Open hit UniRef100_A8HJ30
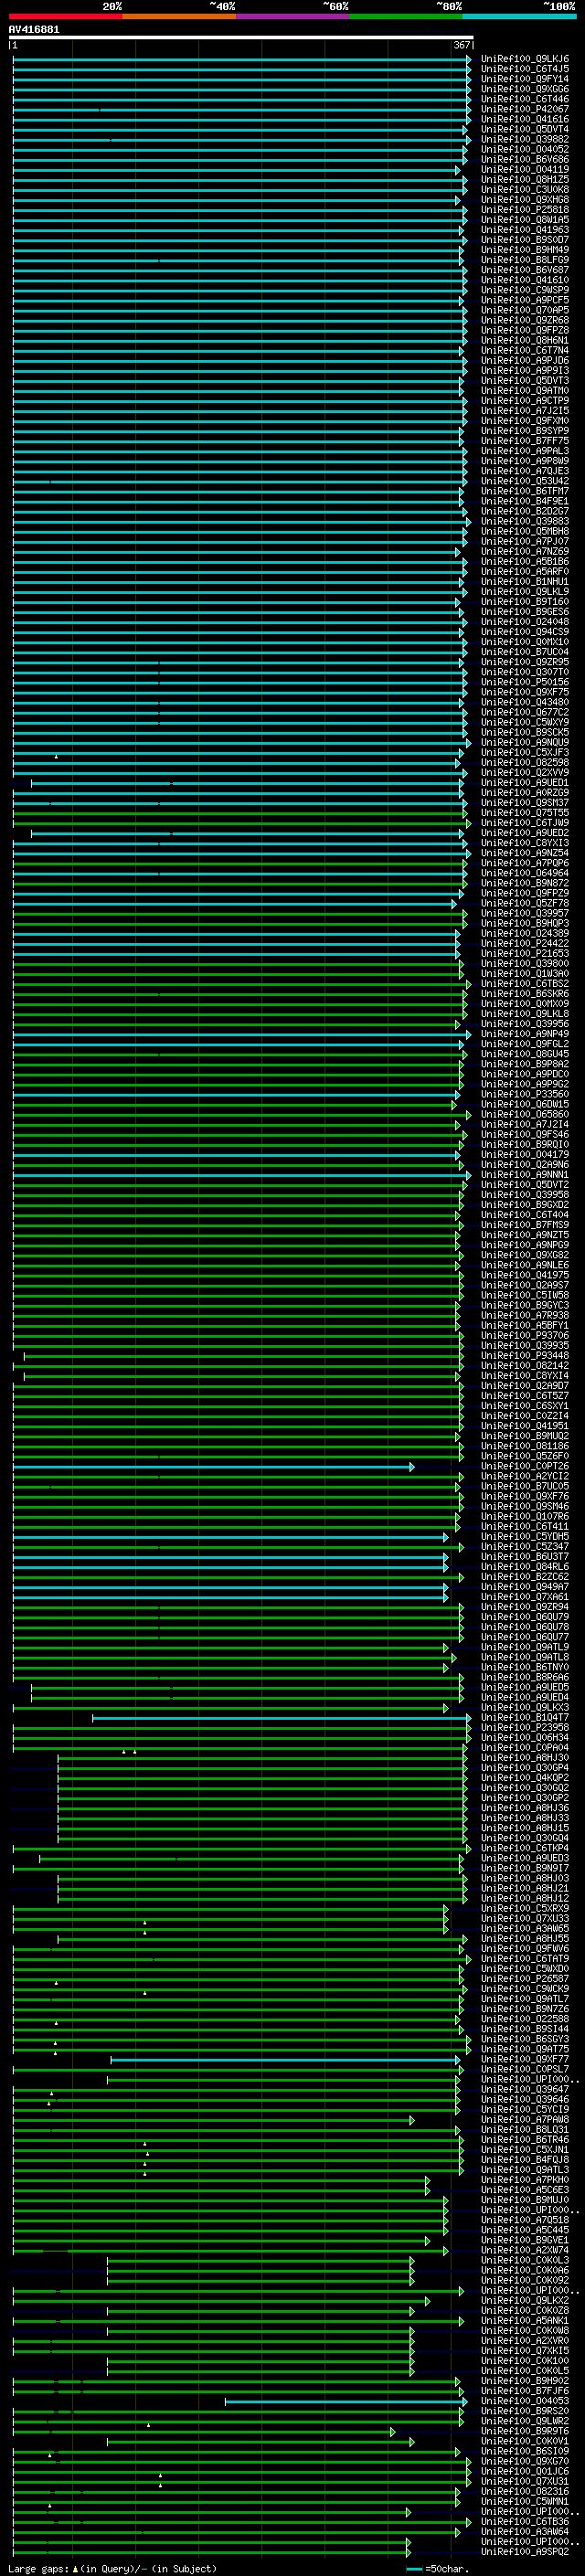The height and width of the screenshot is (2576, 585). coord(525,1757)
